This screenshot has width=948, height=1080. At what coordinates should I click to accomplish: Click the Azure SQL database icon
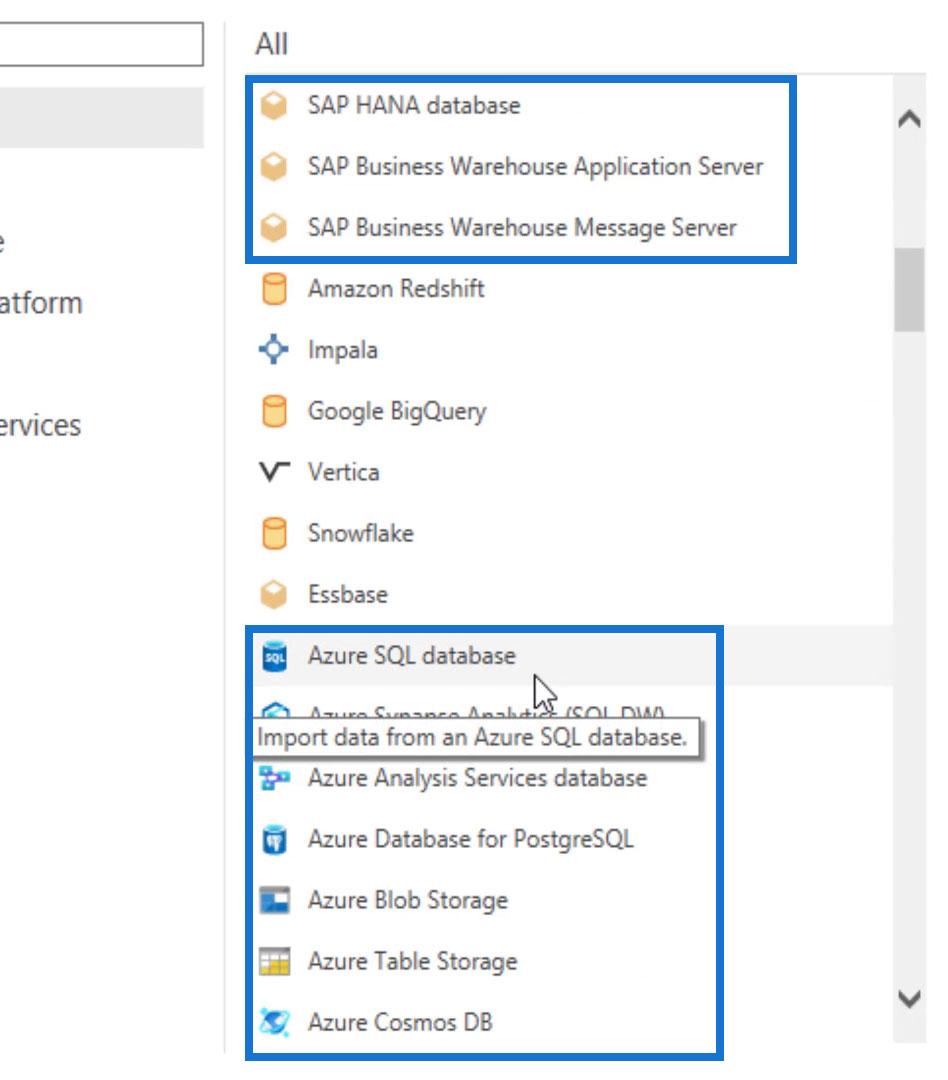(x=273, y=656)
